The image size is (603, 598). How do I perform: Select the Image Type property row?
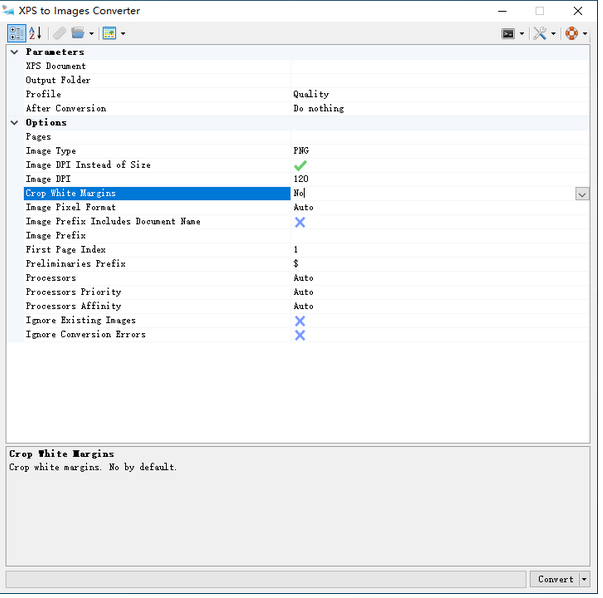[150, 151]
